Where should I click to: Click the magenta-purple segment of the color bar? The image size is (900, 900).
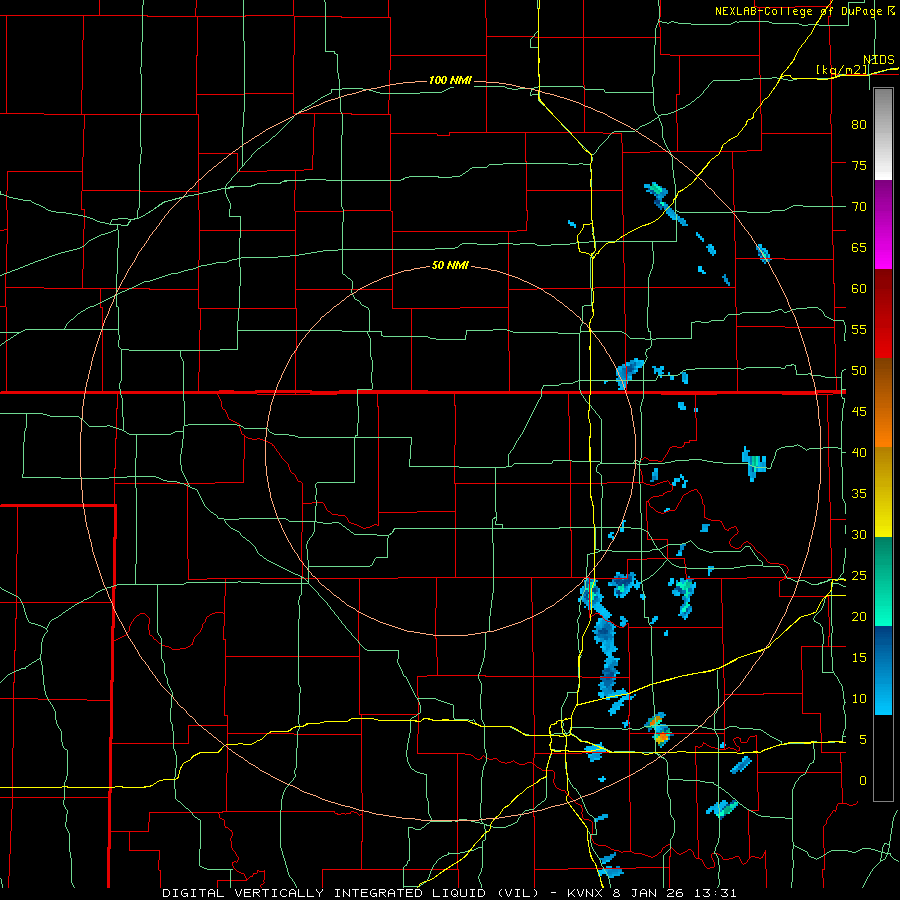click(883, 224)
